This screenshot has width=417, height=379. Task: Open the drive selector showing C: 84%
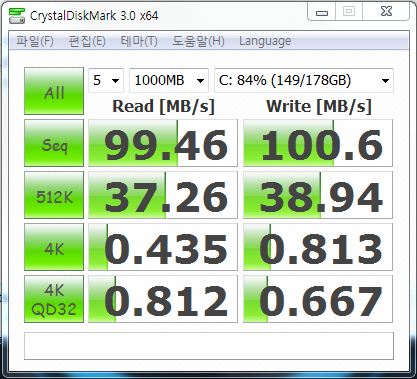[x=304, y=80]
